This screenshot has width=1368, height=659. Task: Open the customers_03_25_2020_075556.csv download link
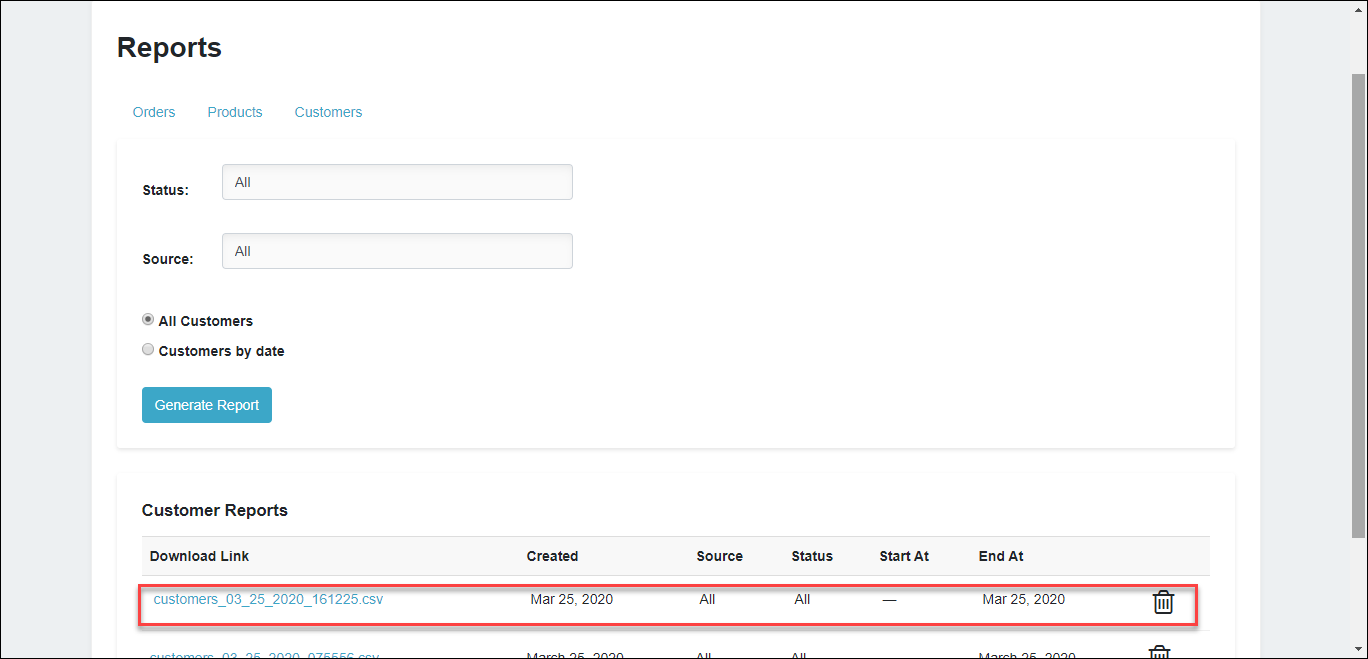264,654
